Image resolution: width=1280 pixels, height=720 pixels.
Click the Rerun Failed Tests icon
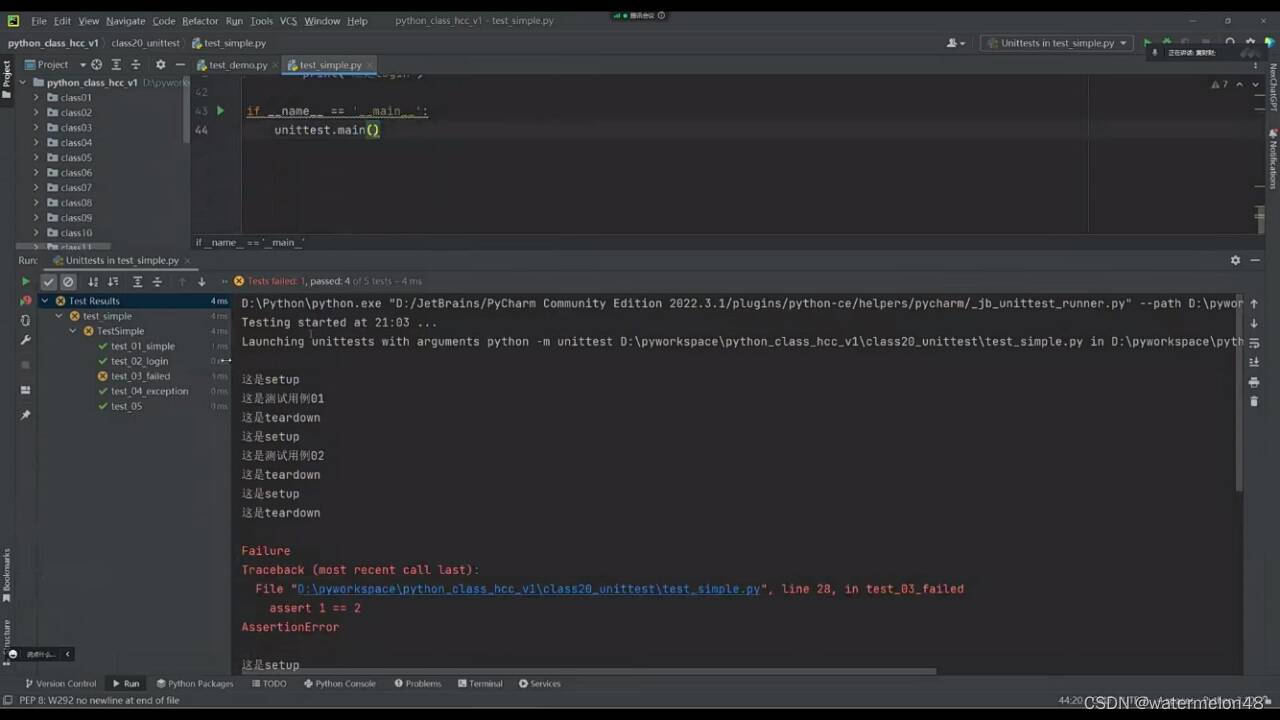tap(26, 301)
